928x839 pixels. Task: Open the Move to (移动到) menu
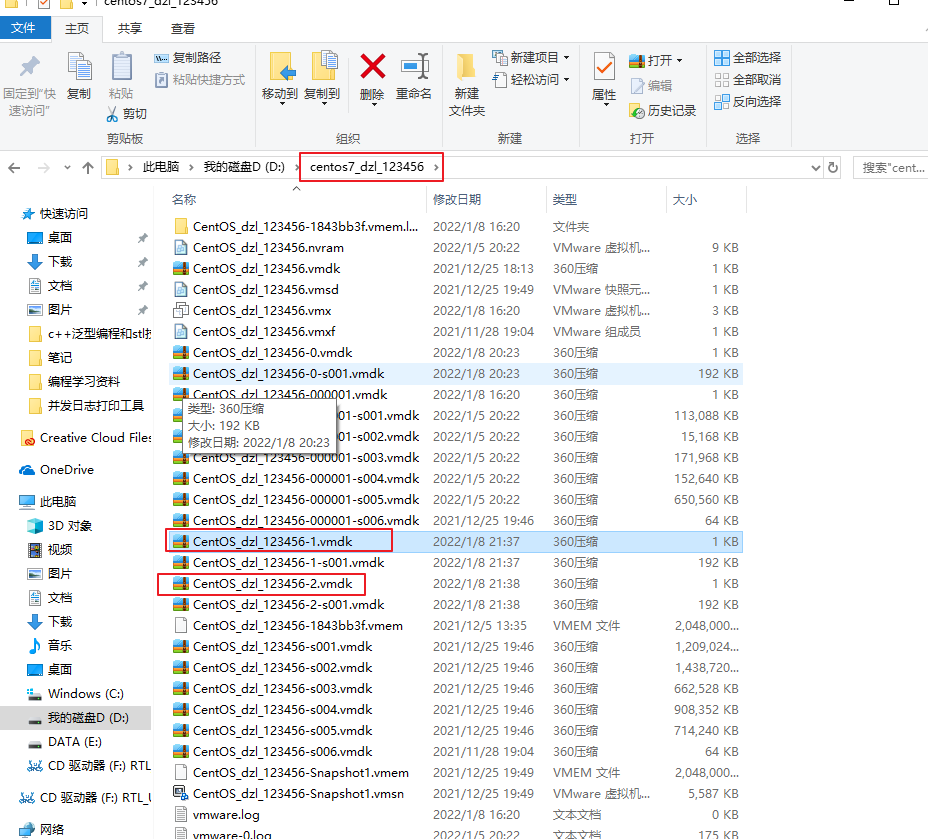click(x=280, y=78)
